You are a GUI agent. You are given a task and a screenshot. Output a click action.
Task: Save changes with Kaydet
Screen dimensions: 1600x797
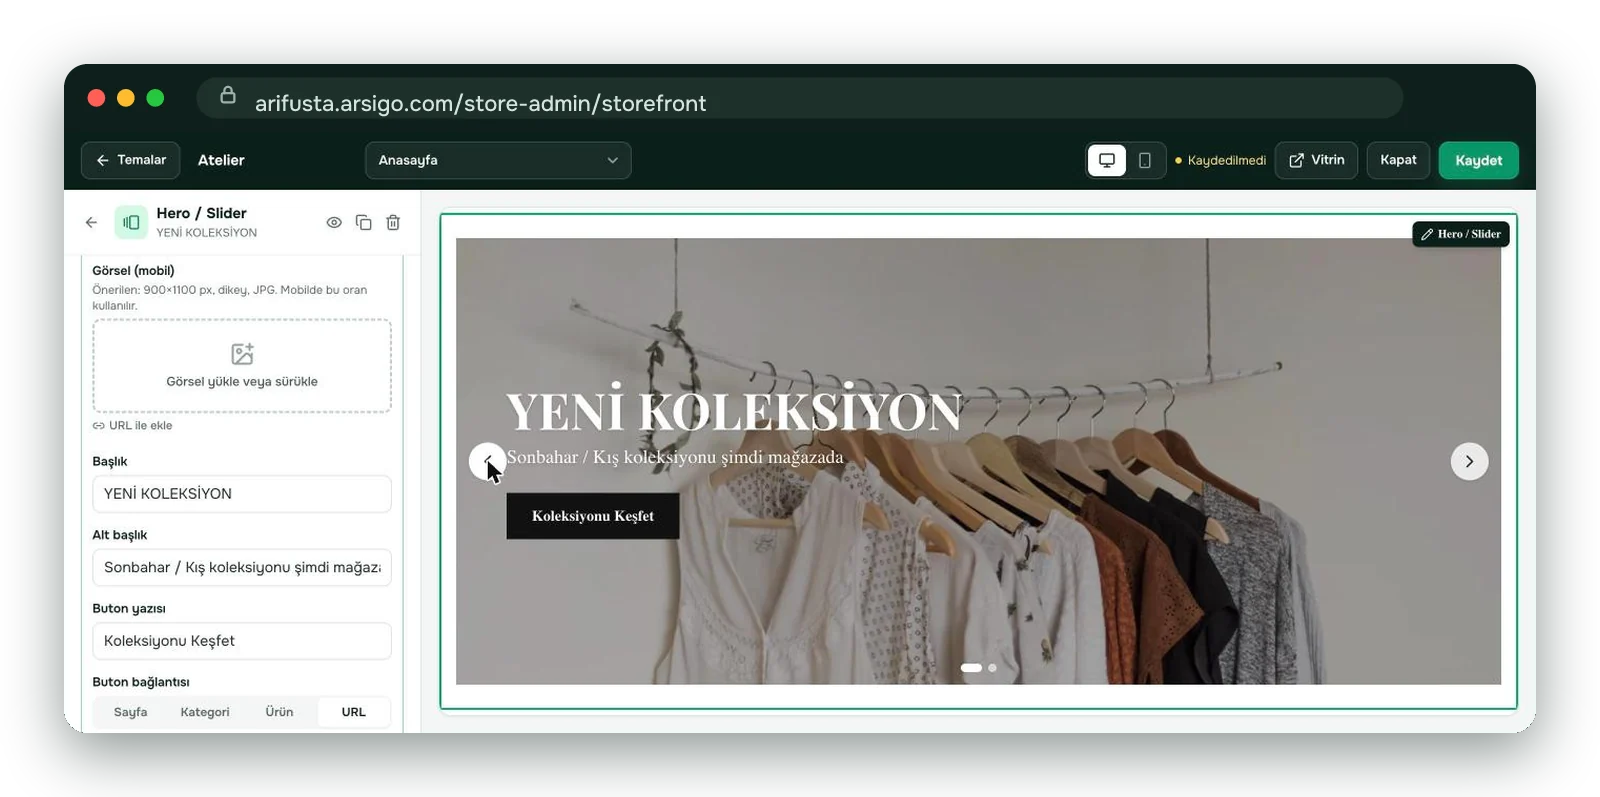point(1478,160)
